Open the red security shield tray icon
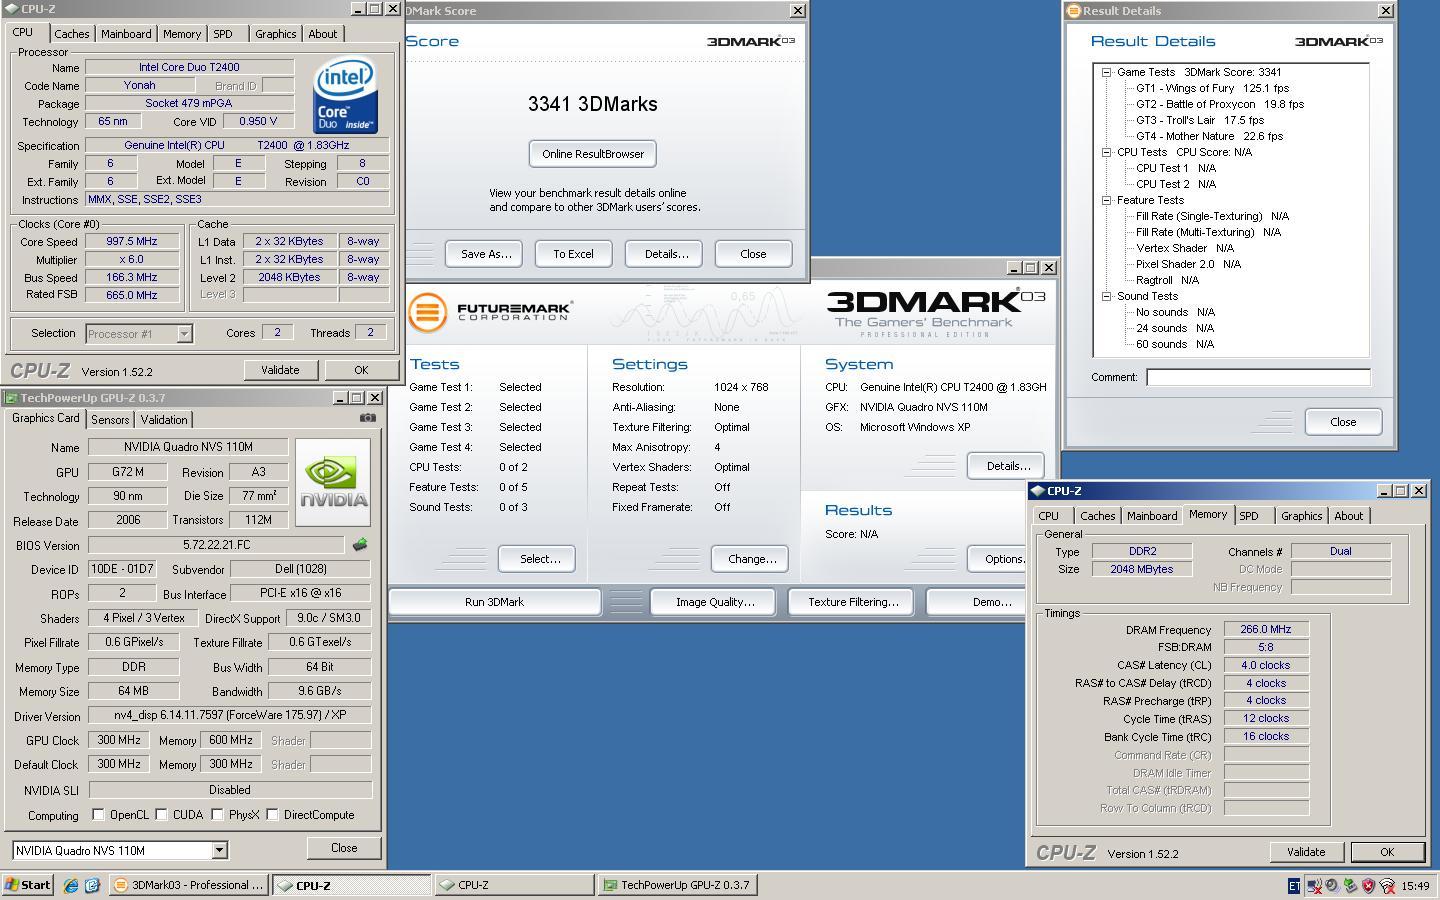This screenshot has height=900, width=1440. [x=1368, y=885]
